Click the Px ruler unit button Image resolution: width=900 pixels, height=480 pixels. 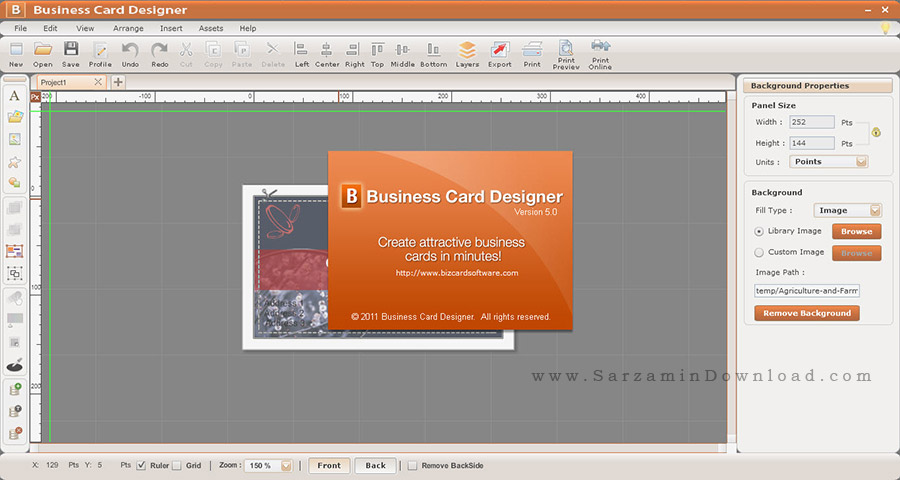[x=35, y=97]
